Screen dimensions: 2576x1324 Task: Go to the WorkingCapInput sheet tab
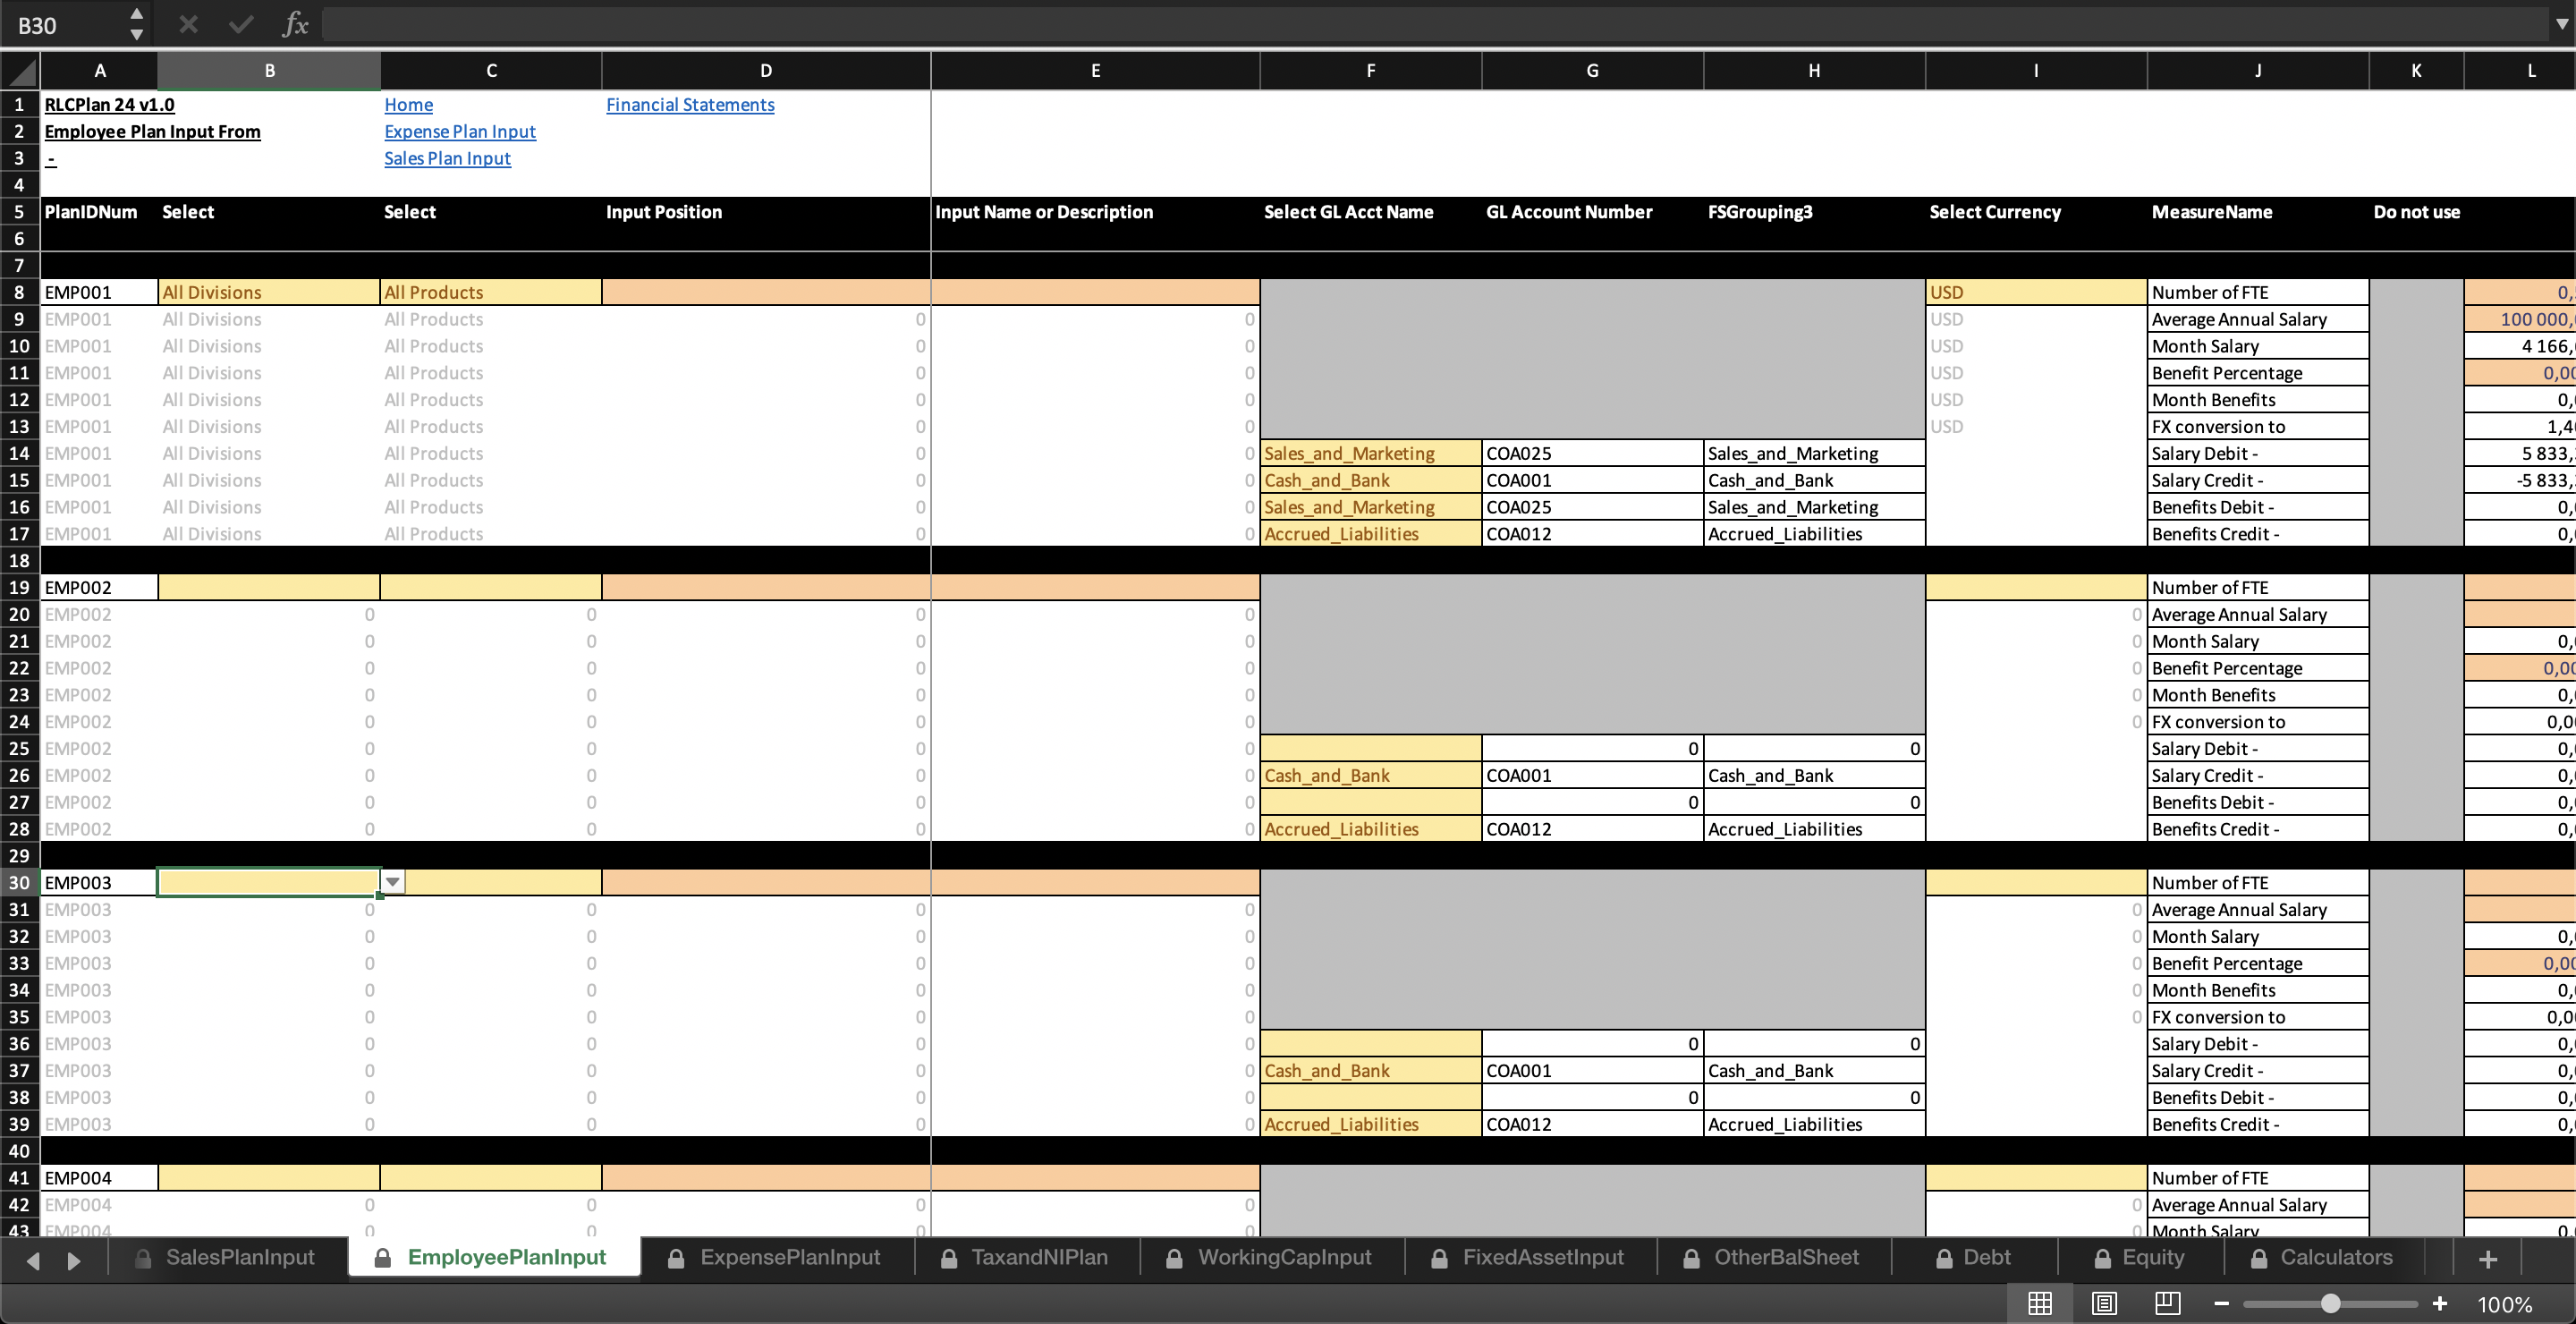pyautogui.click(x=1271, y=1258)
